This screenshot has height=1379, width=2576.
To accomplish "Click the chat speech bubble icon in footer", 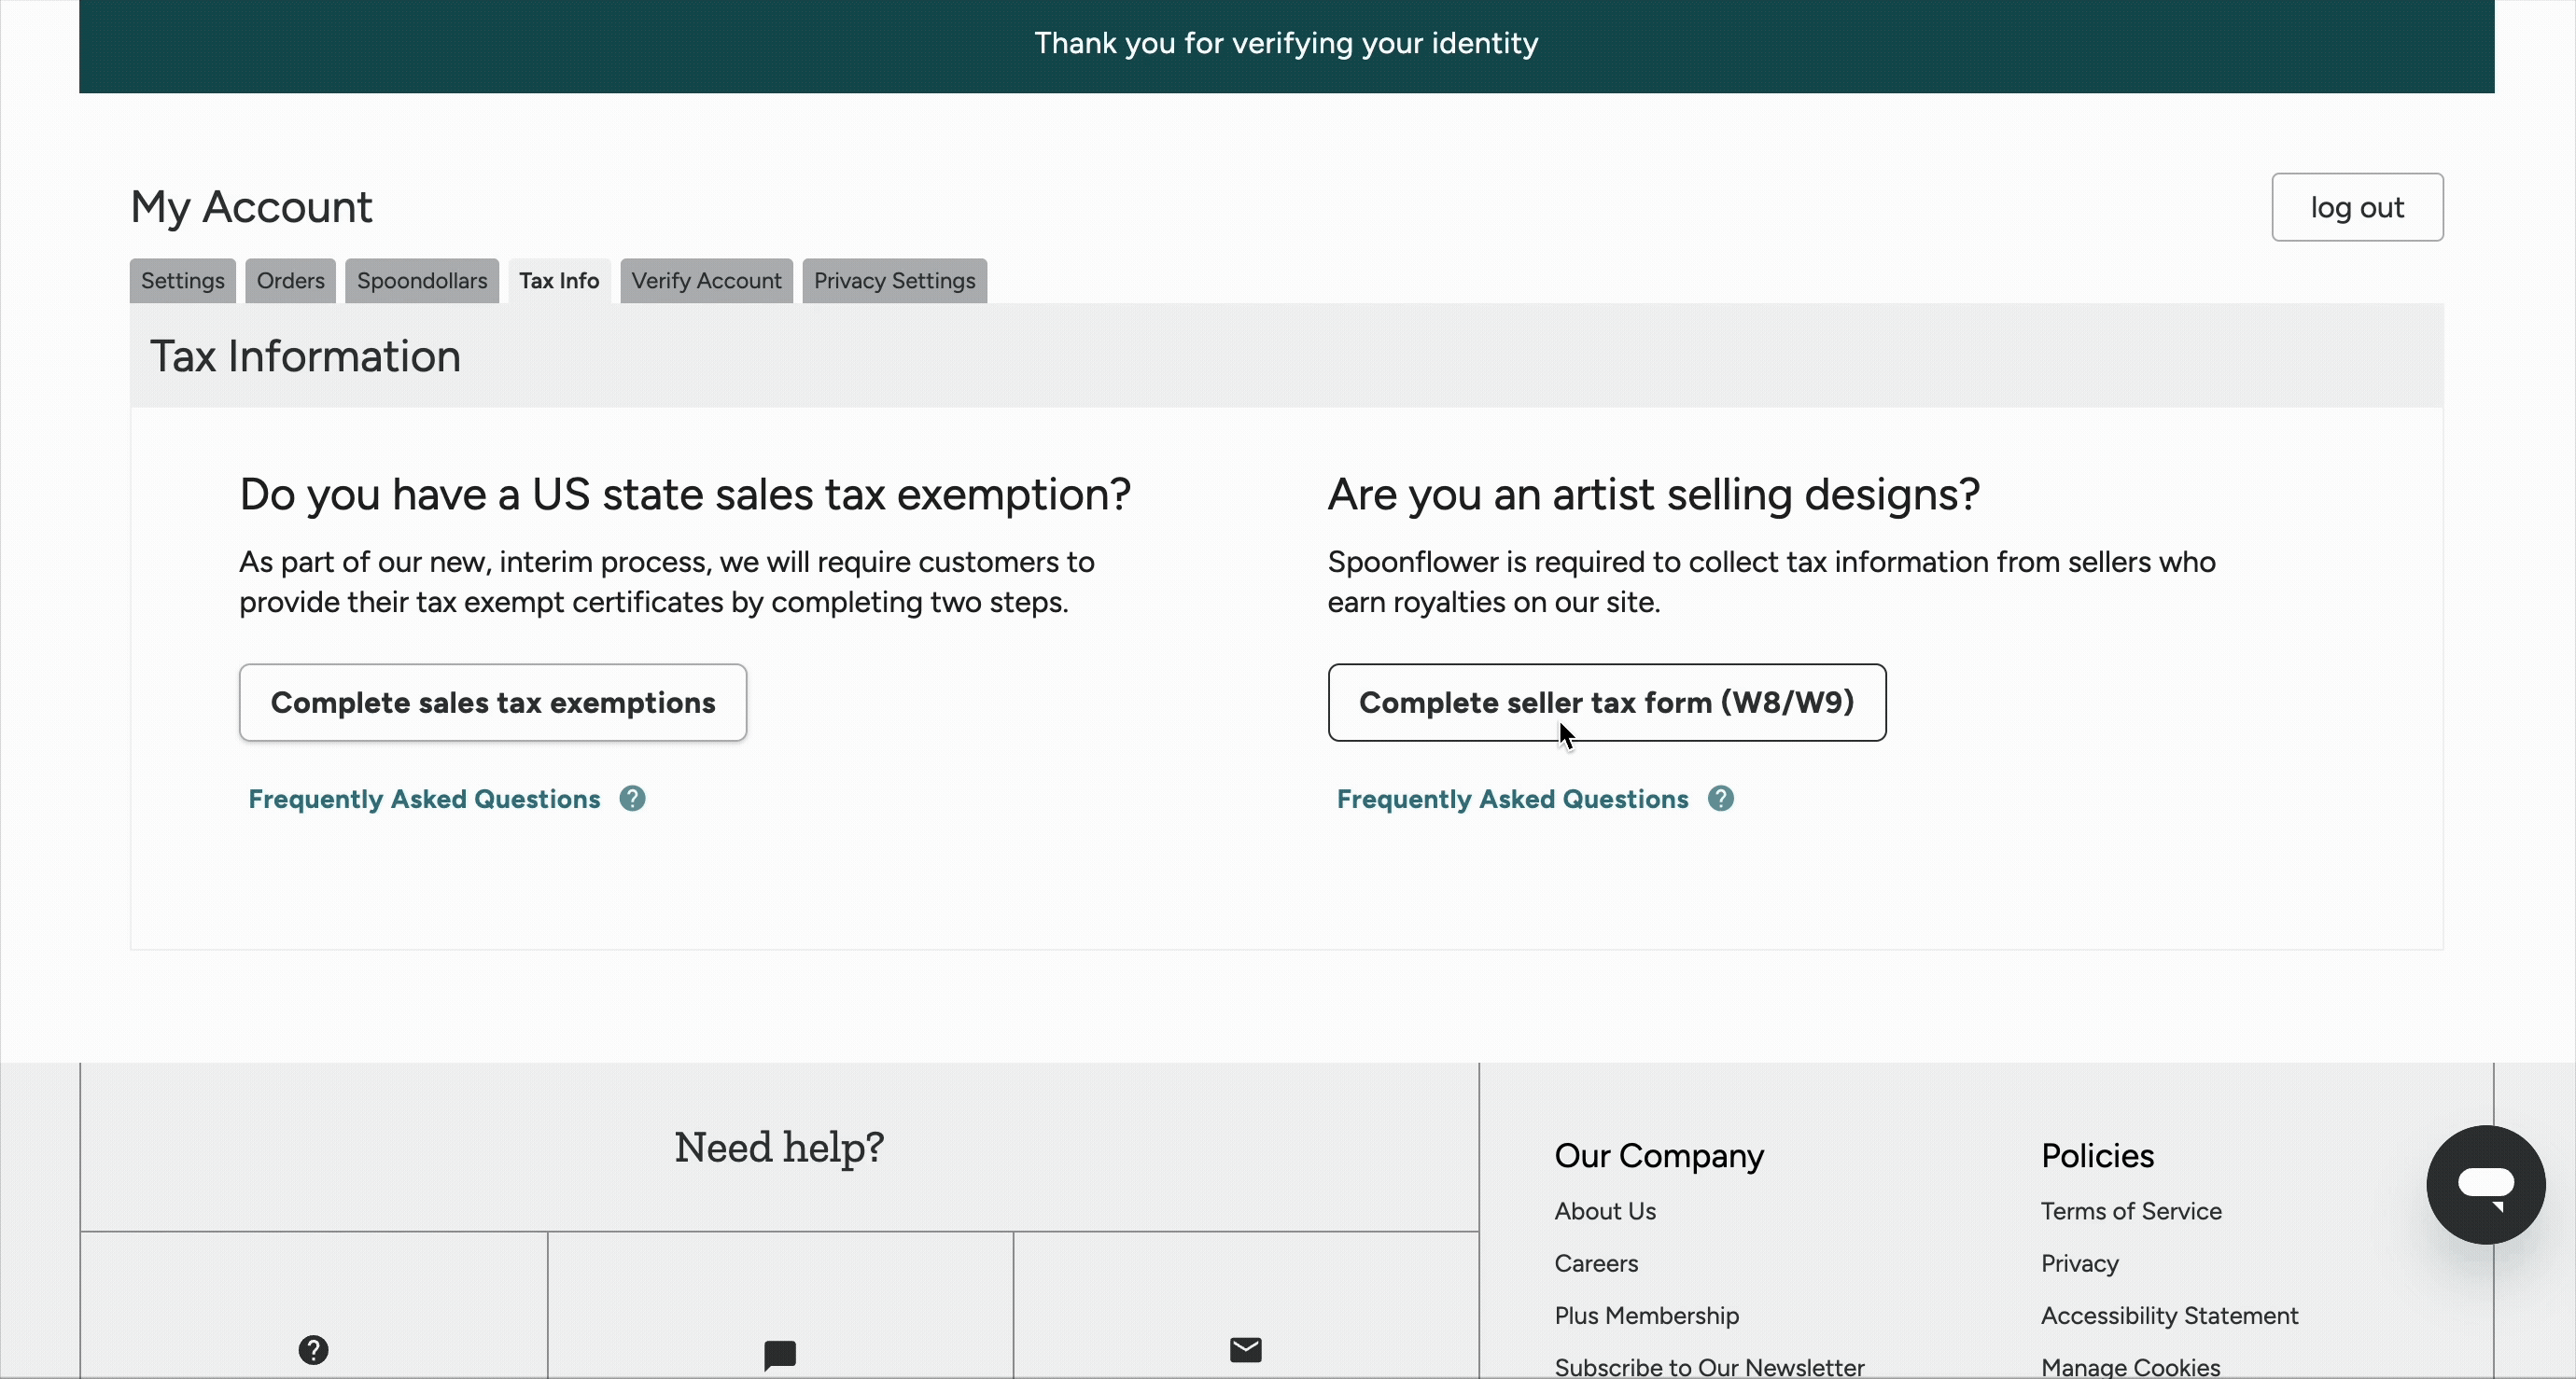I will 780,1354.
